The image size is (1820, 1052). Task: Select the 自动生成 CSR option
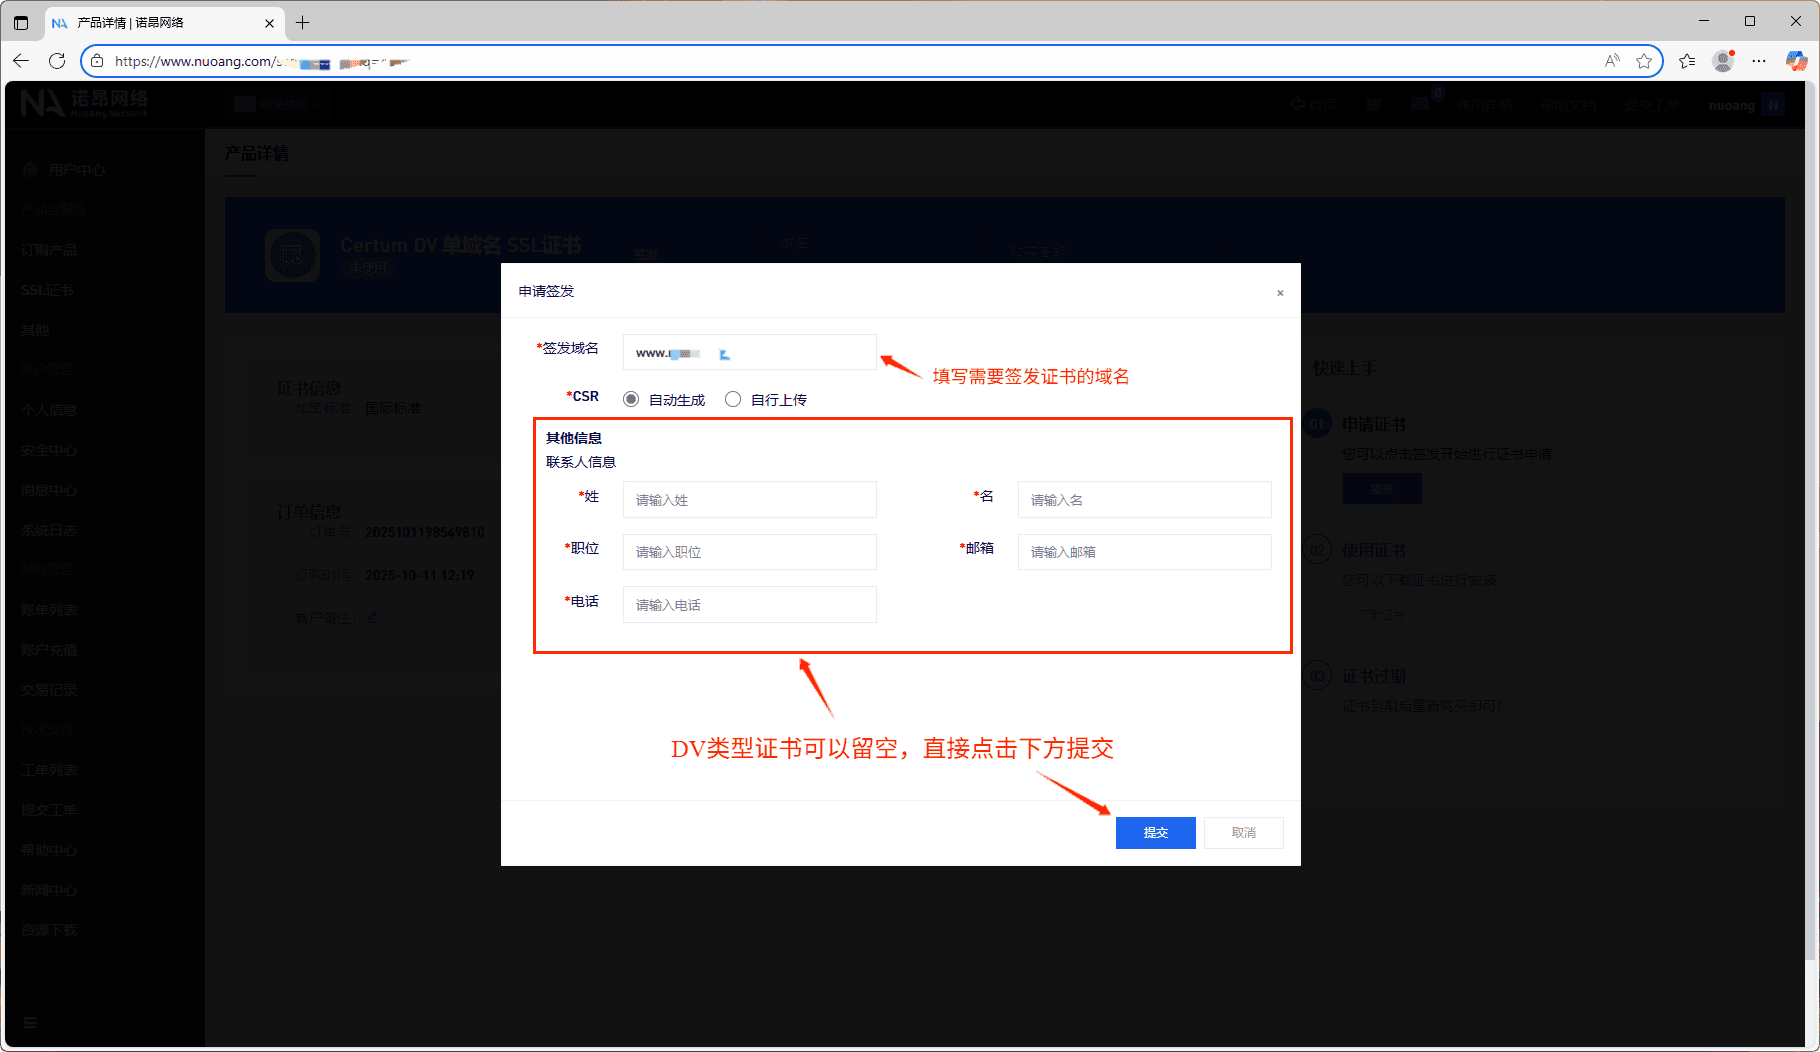click(x=631, y=399)
